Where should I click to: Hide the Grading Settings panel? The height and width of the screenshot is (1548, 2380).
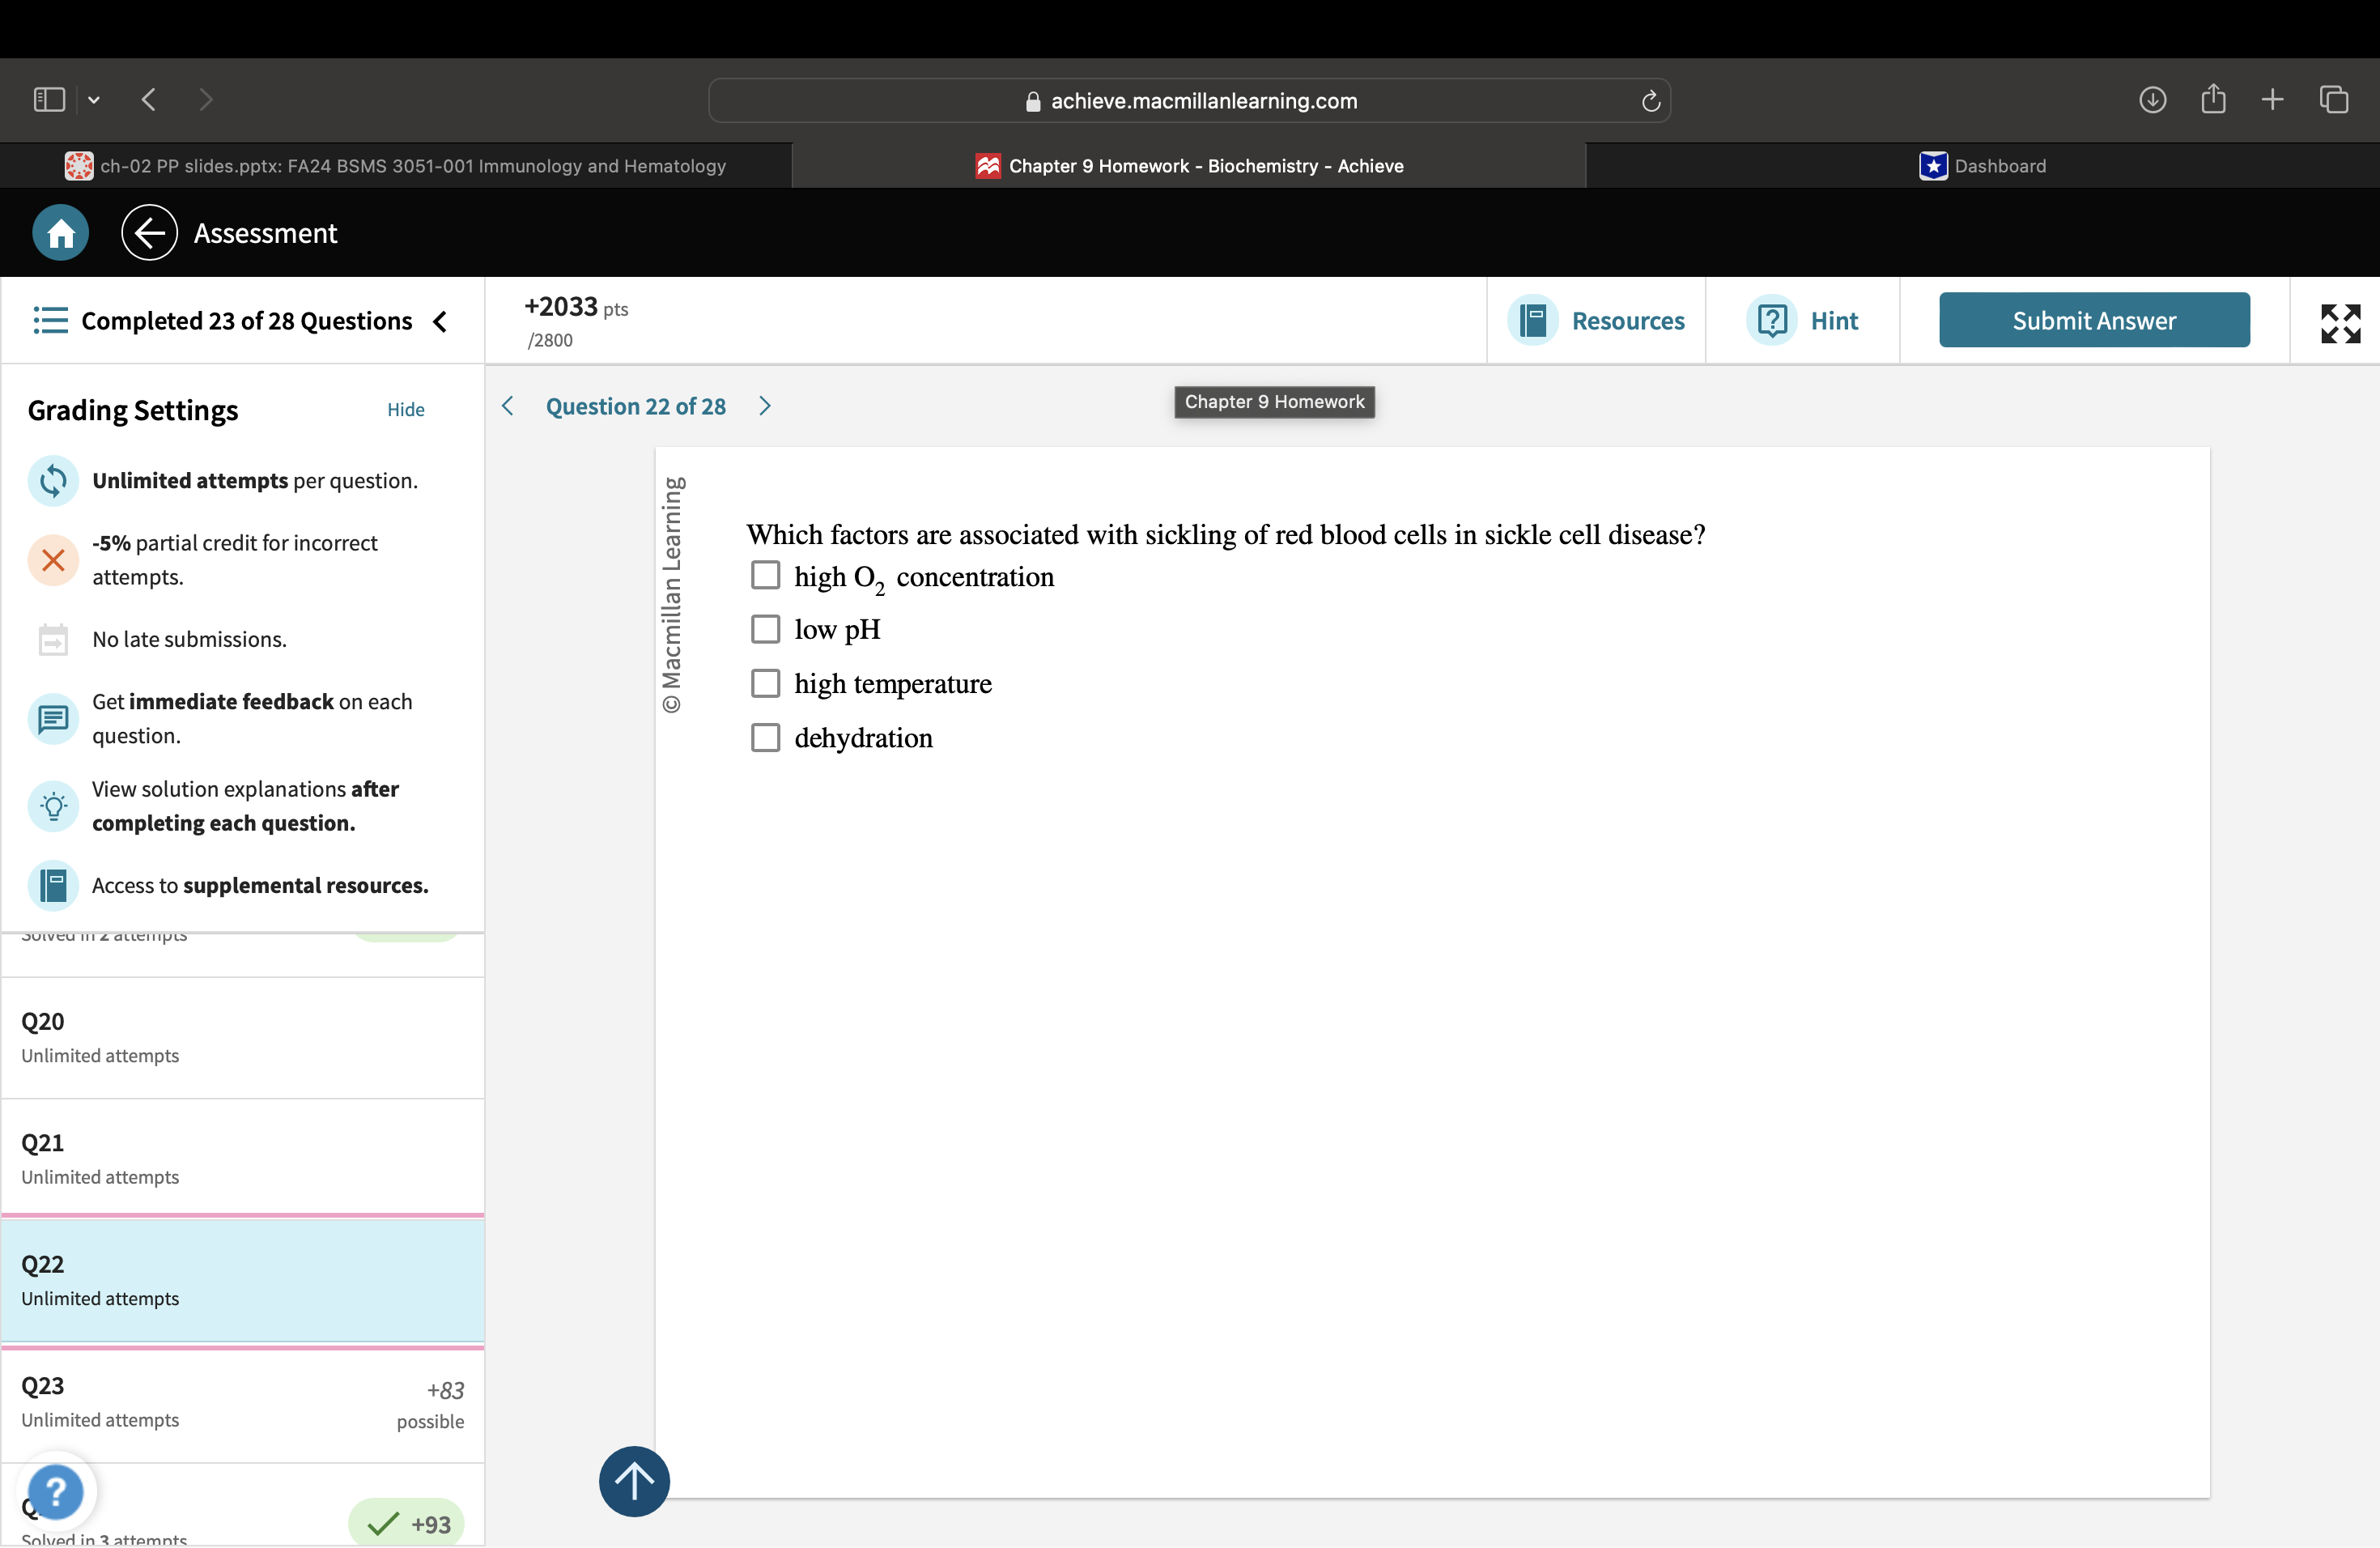pos(406,409)
